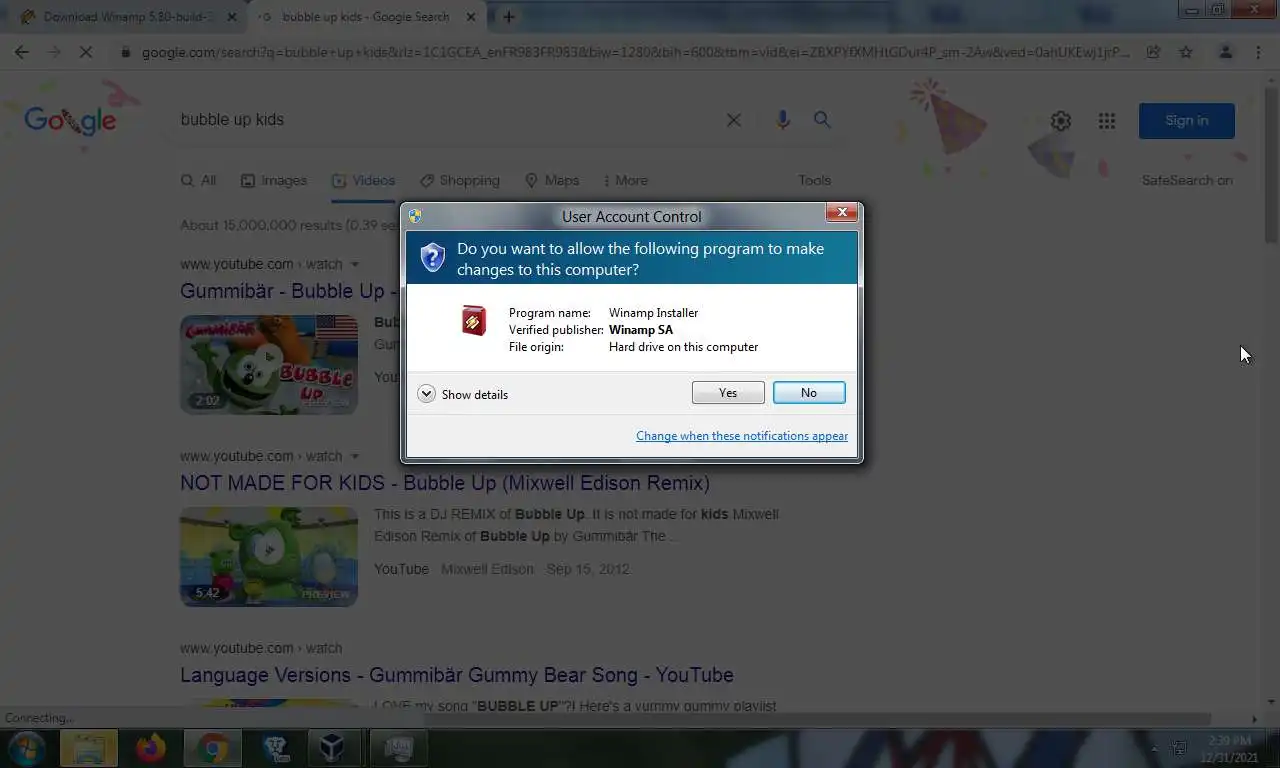
Task: Open the Google apps grid
Action: pos(1107,121)
